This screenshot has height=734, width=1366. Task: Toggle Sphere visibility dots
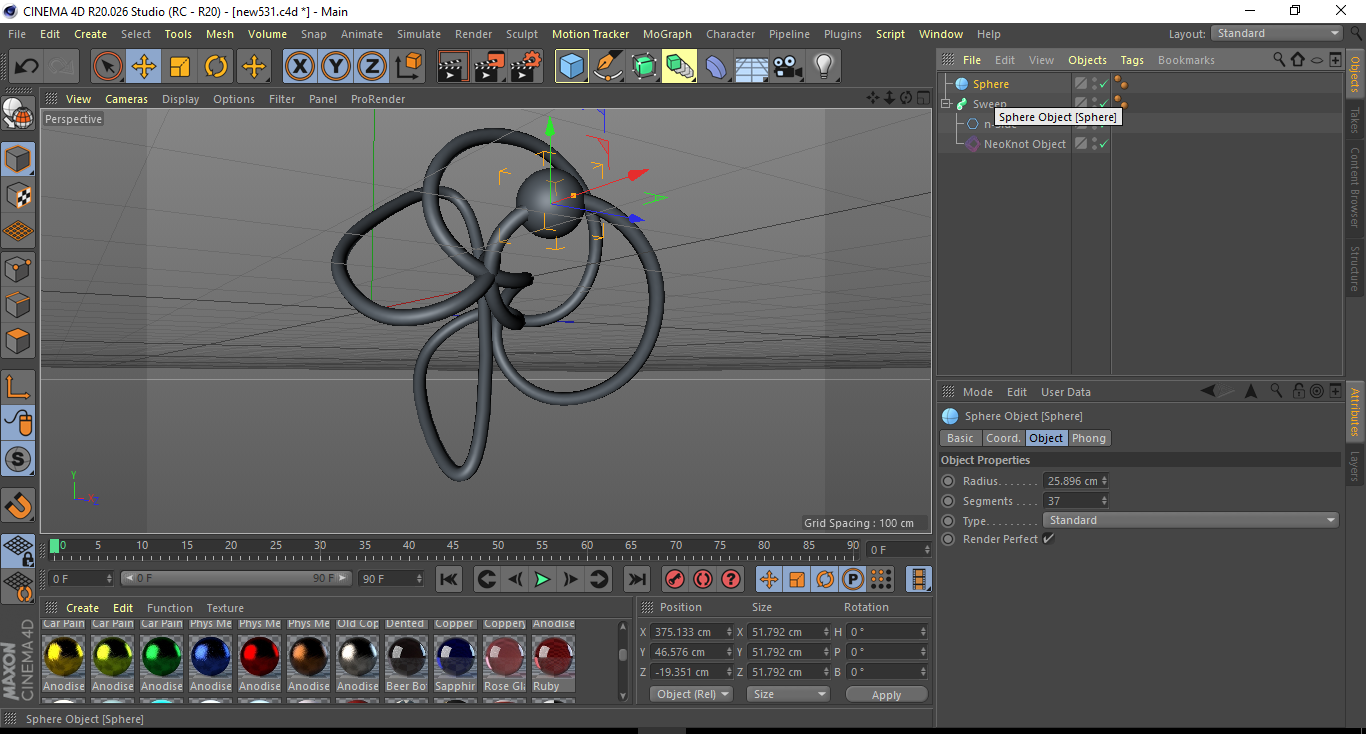click(1094, 84)
